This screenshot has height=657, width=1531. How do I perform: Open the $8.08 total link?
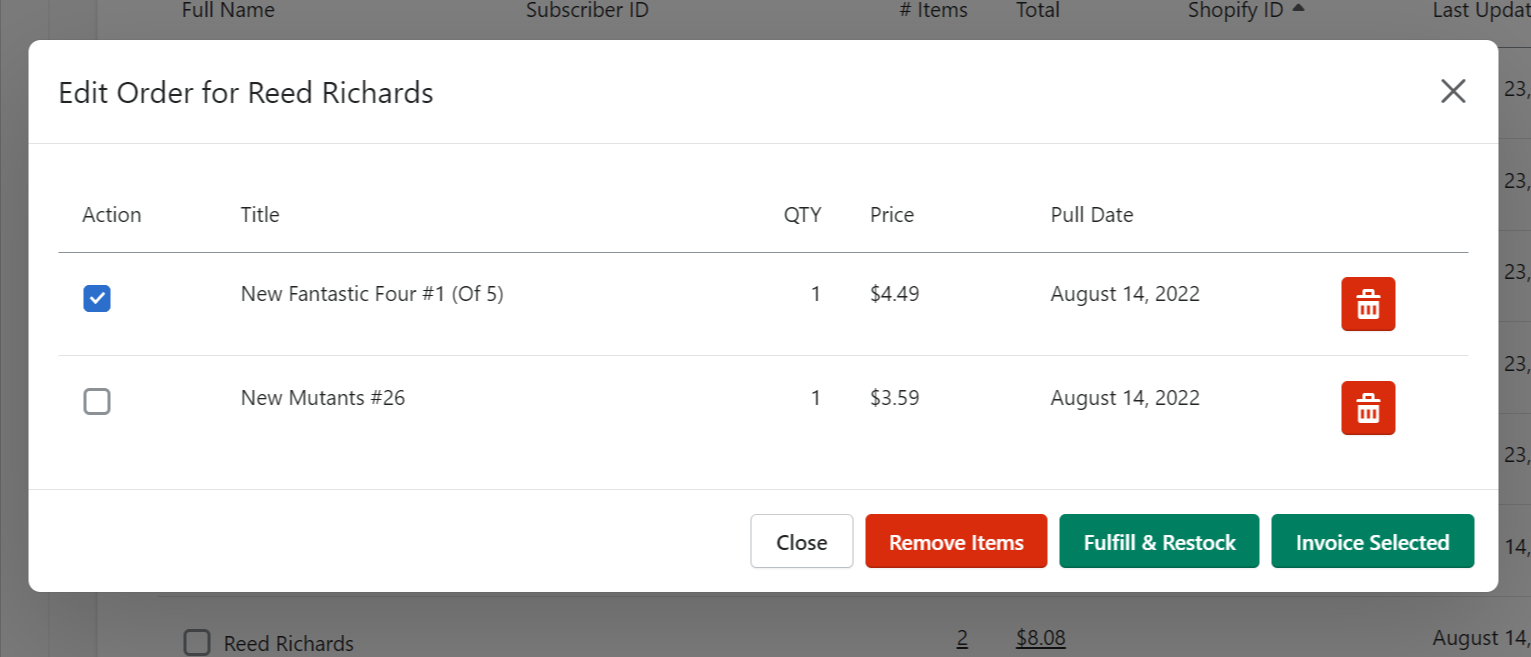coord(1040,639)
